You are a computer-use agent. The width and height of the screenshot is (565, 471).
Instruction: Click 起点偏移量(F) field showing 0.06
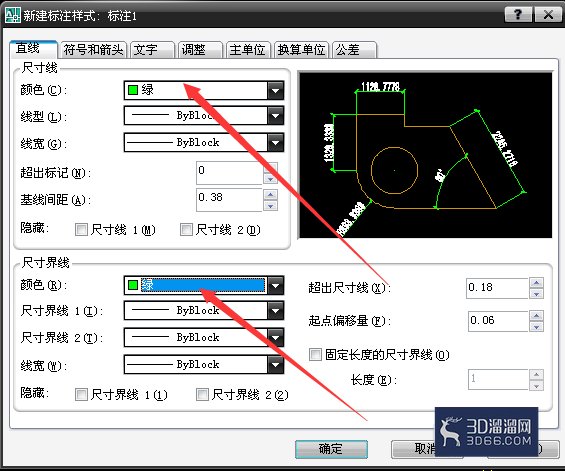[x=498, y=321]
